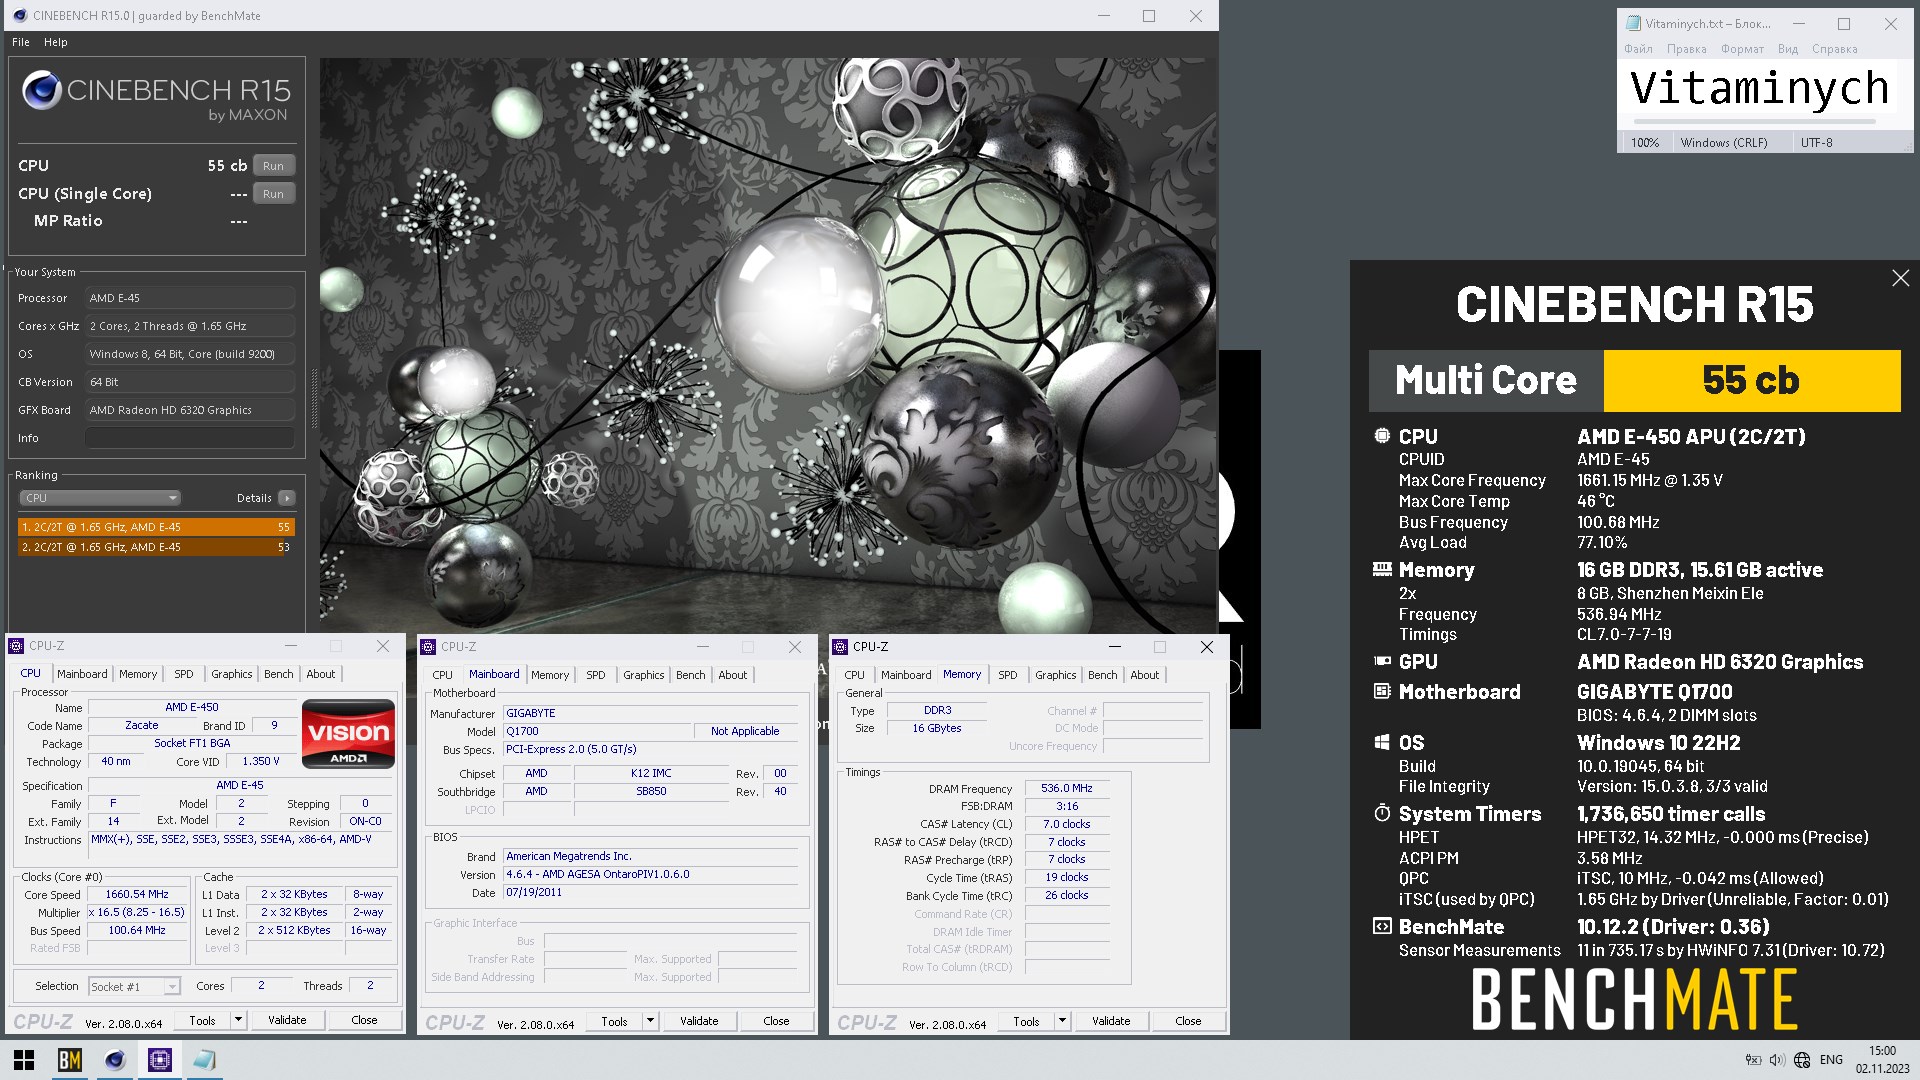Image resolution: width=1920 pixels, height=1080 pixels.
Task: Click Vitaminych text in Notepad
Action: tap(1759, 88)
